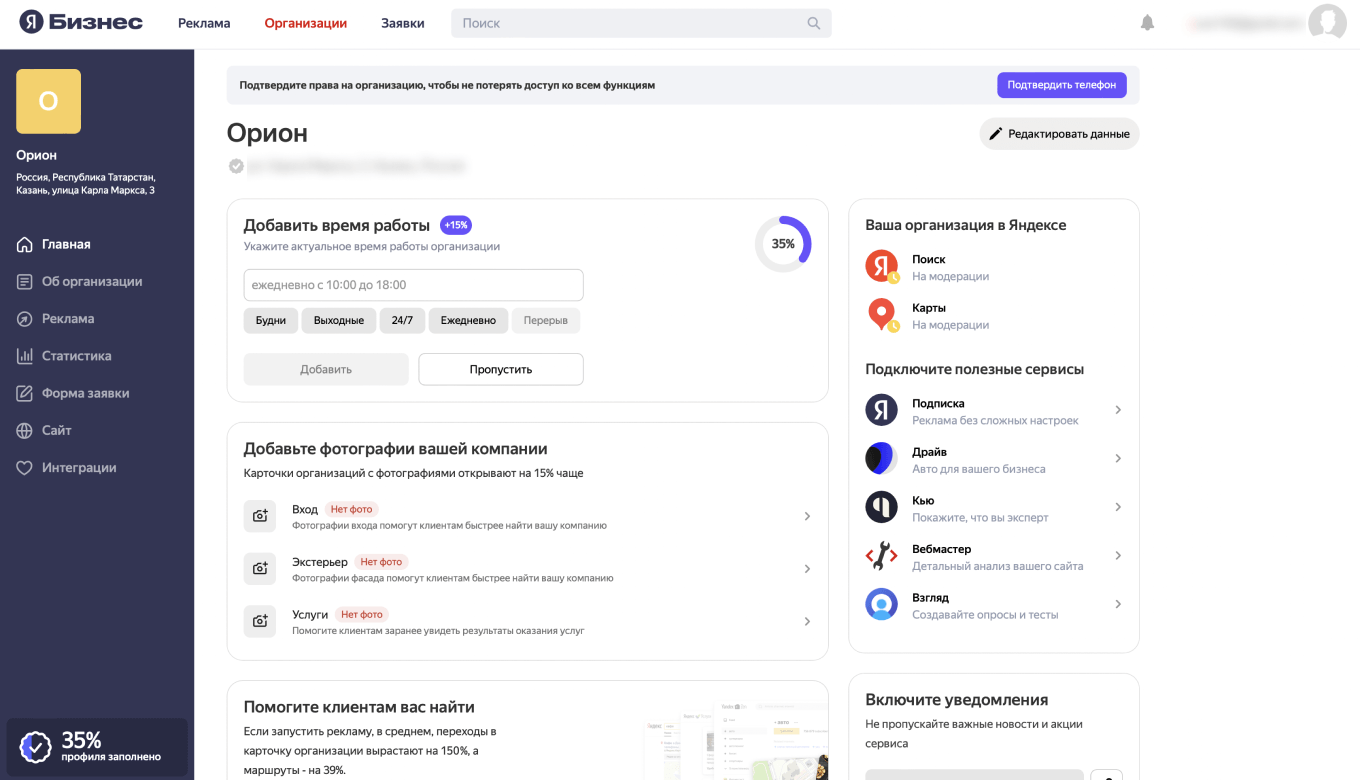Screen dimensions: 1360x780
Task: Click the camera icon next to Вход
Action: (259, 516)
